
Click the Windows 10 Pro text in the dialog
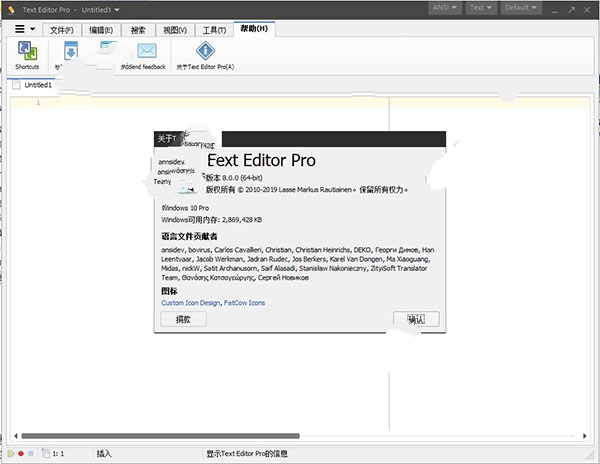185,208
